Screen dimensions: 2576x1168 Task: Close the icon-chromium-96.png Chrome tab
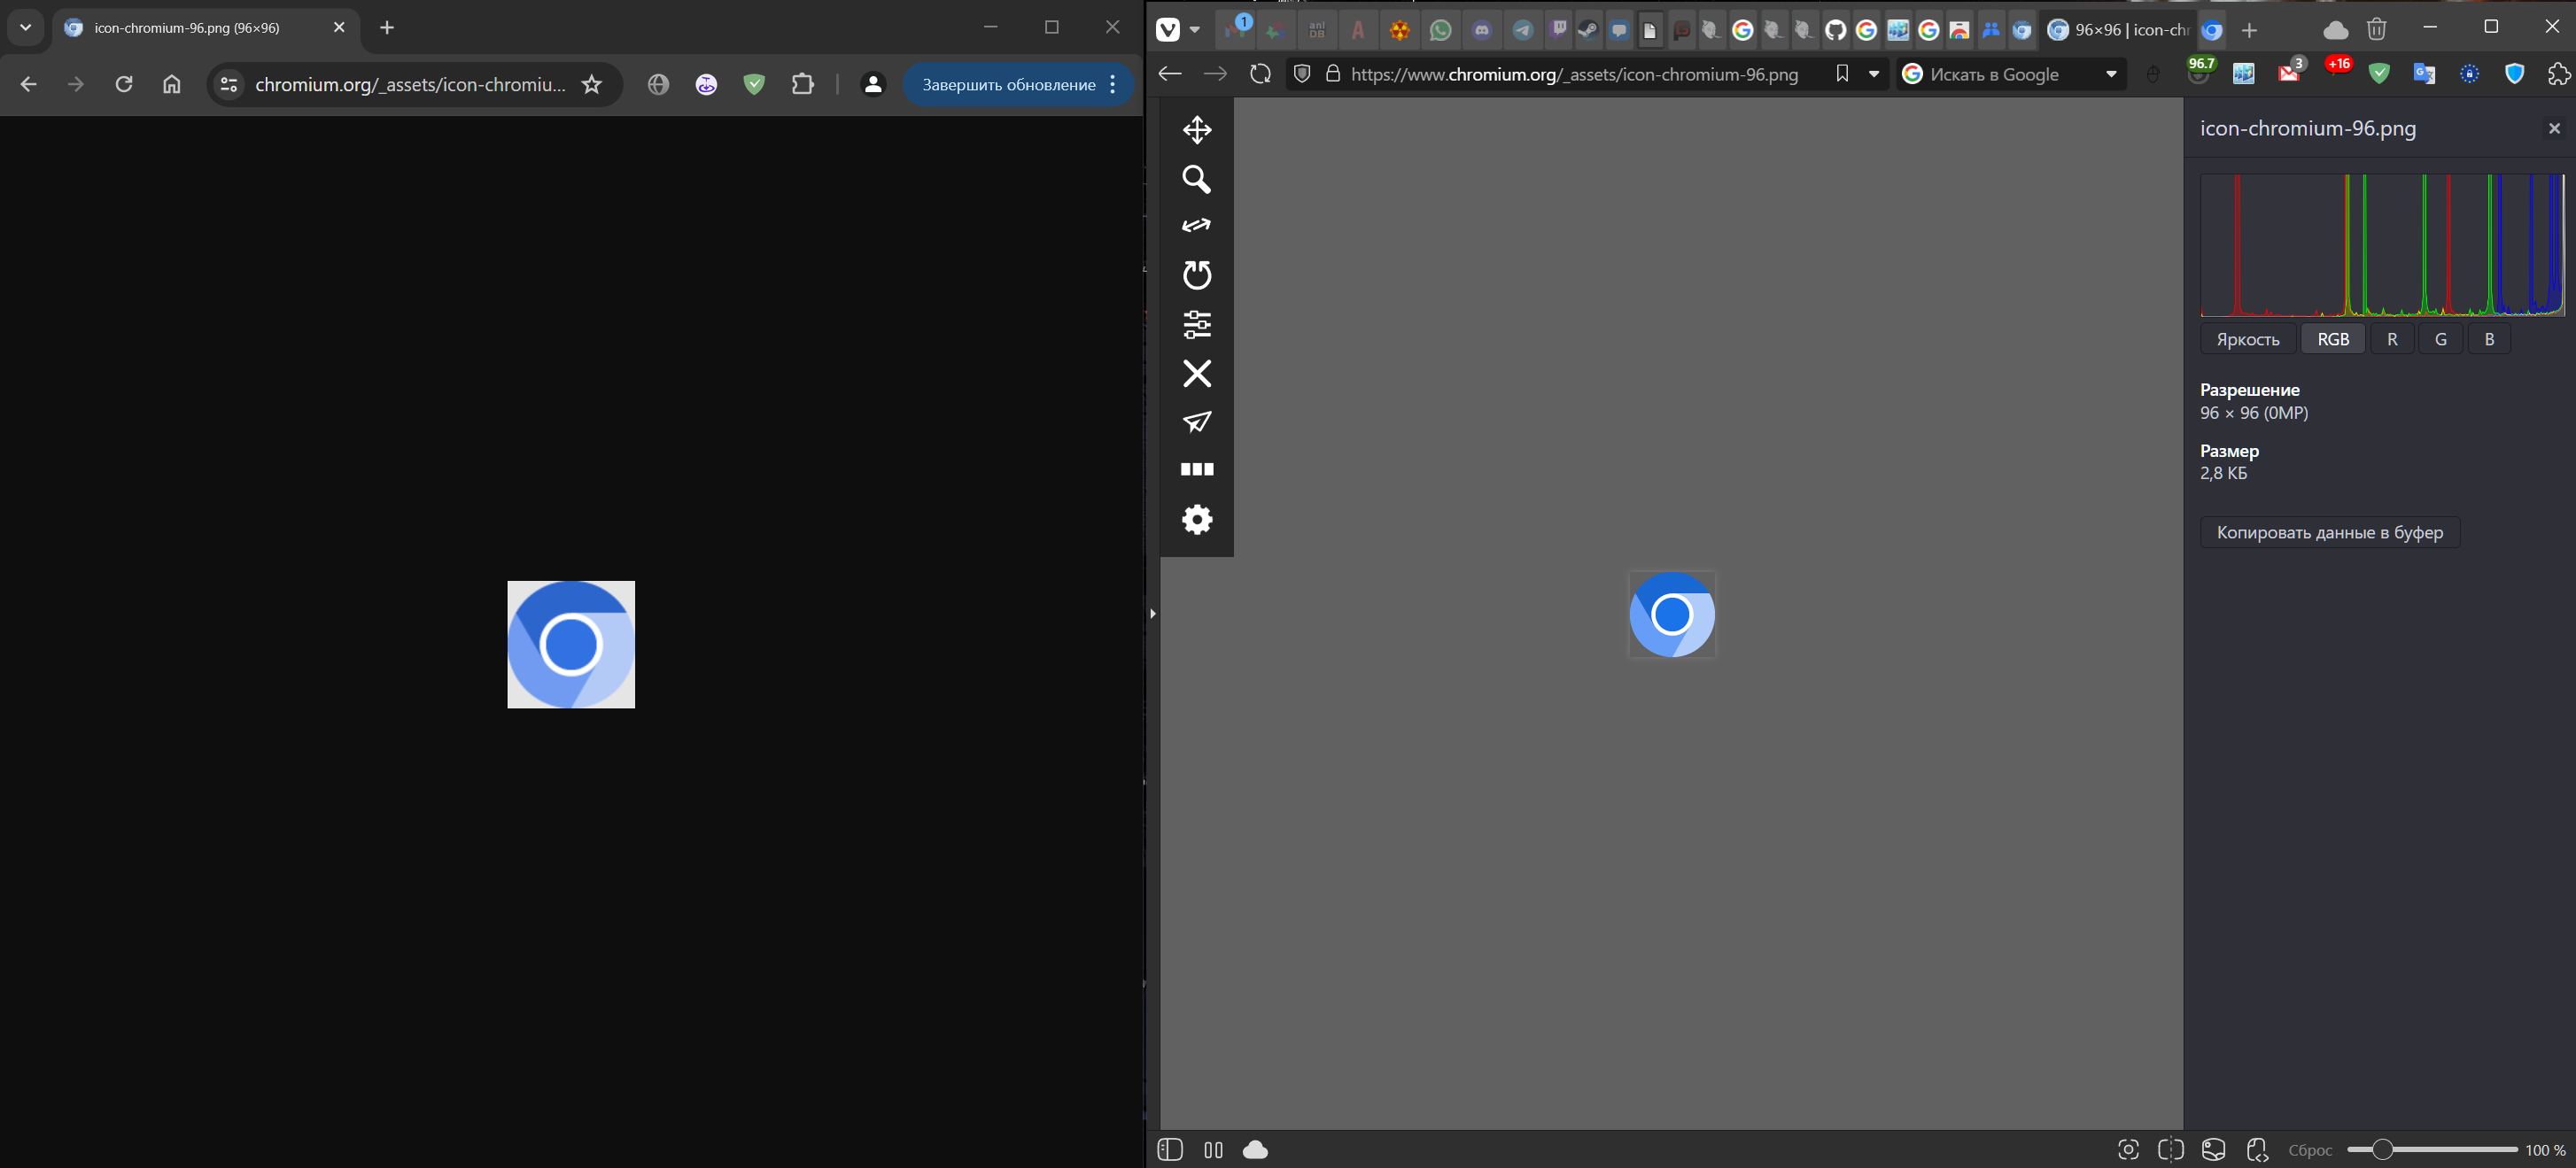tap(339, 27)
